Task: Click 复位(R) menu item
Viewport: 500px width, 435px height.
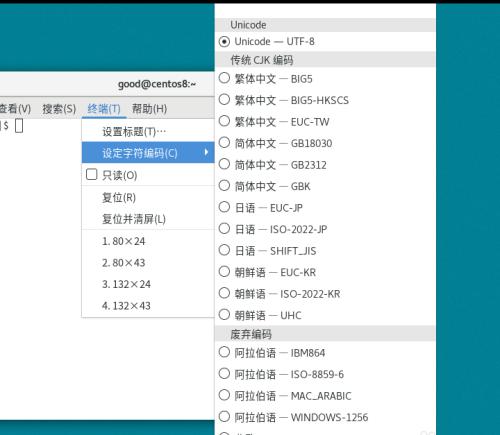Action: tap(148, 197)
